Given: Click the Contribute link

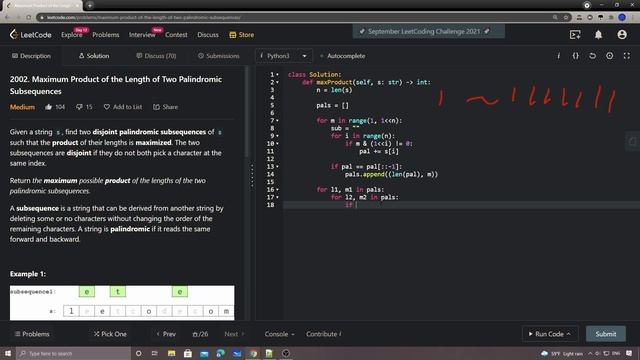Looking at the screenshot, I should click(x=324, y=334).
